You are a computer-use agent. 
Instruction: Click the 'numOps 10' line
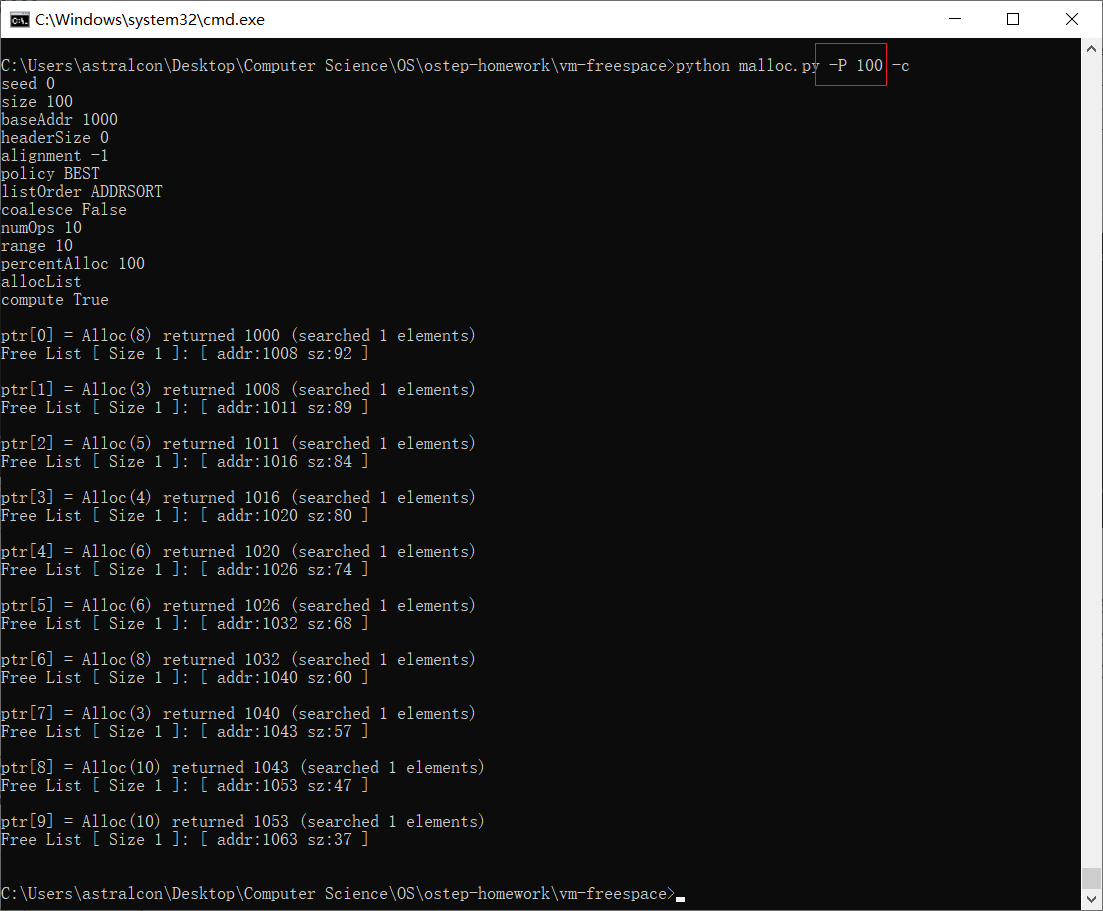click(42, 228)
